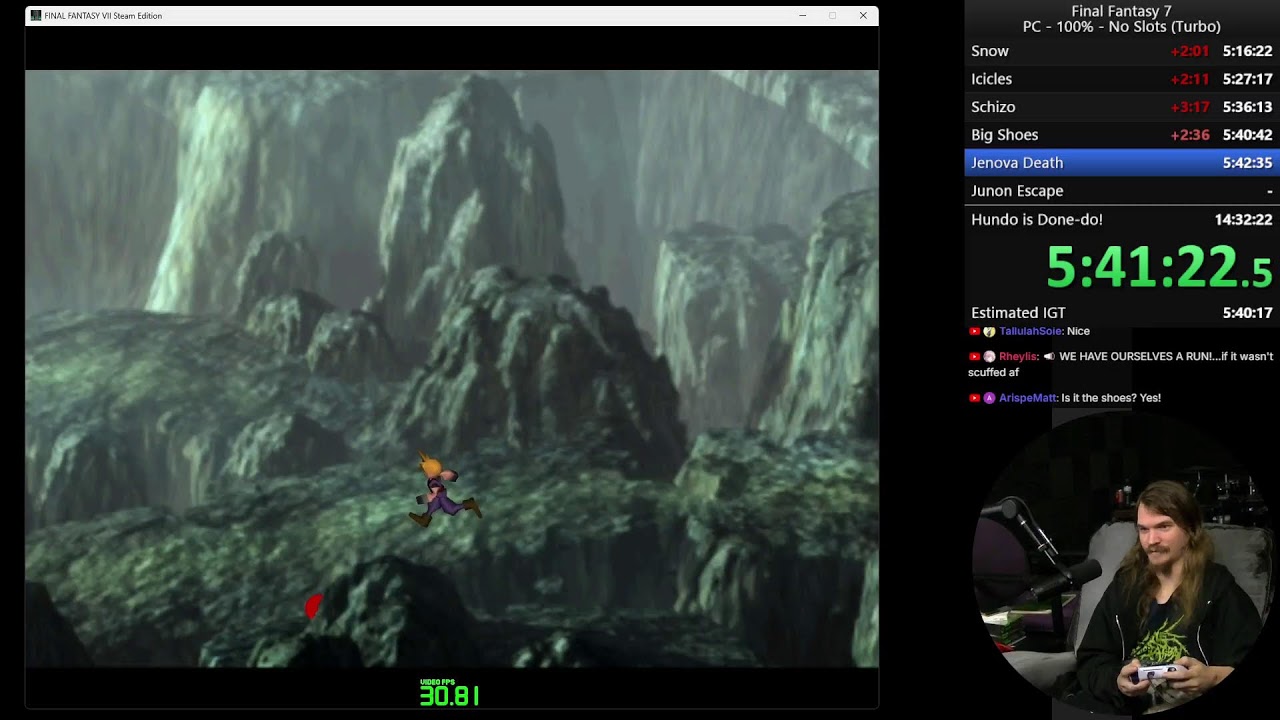Click the YouTube icon beside ArispeMatt
Viewport: 1280px width, 720px height.
pos(975,398)
